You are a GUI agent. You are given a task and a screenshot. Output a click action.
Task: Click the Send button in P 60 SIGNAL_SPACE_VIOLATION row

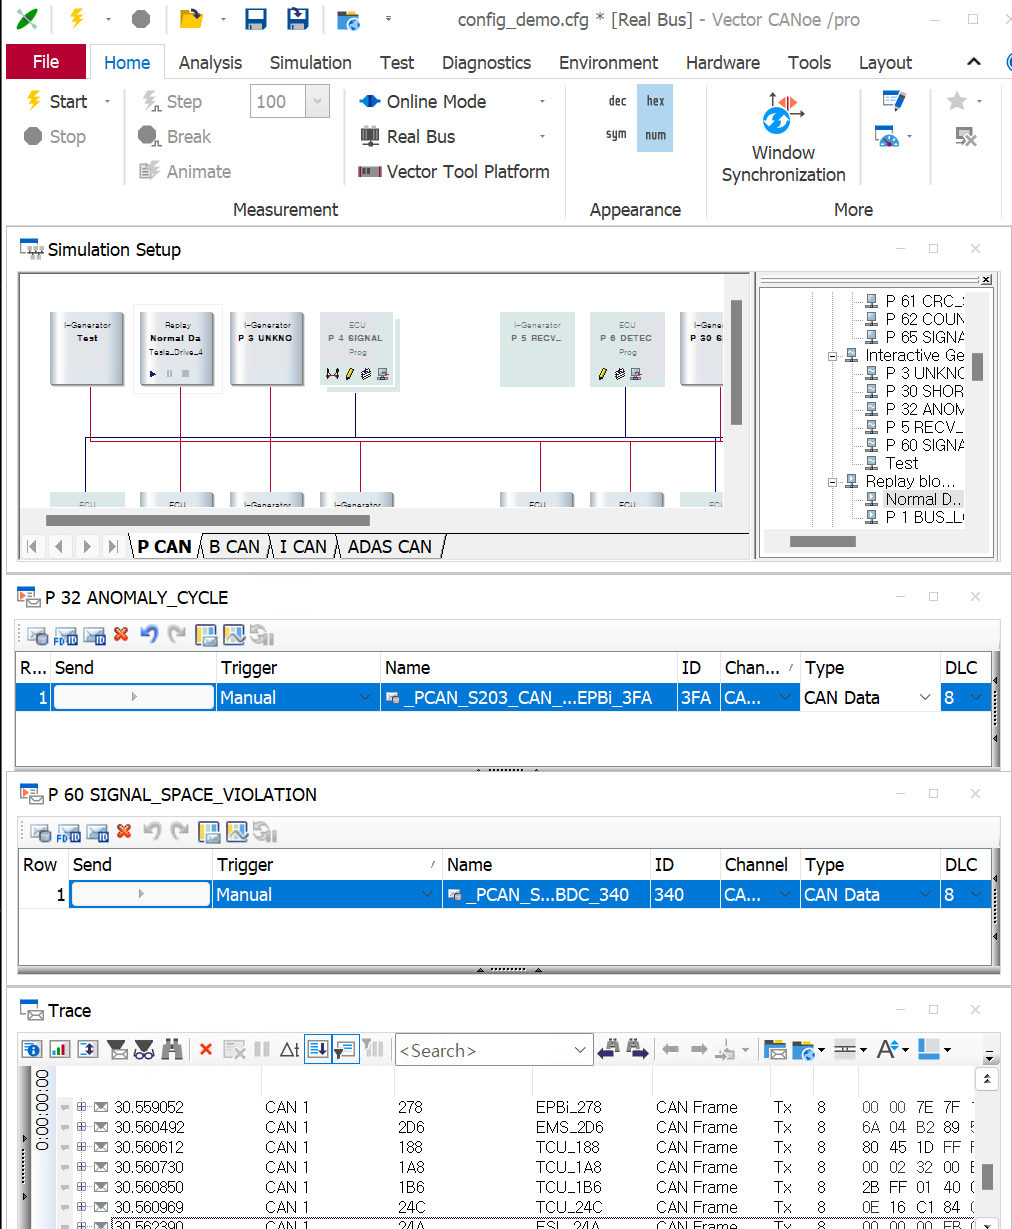click(140, 894)
